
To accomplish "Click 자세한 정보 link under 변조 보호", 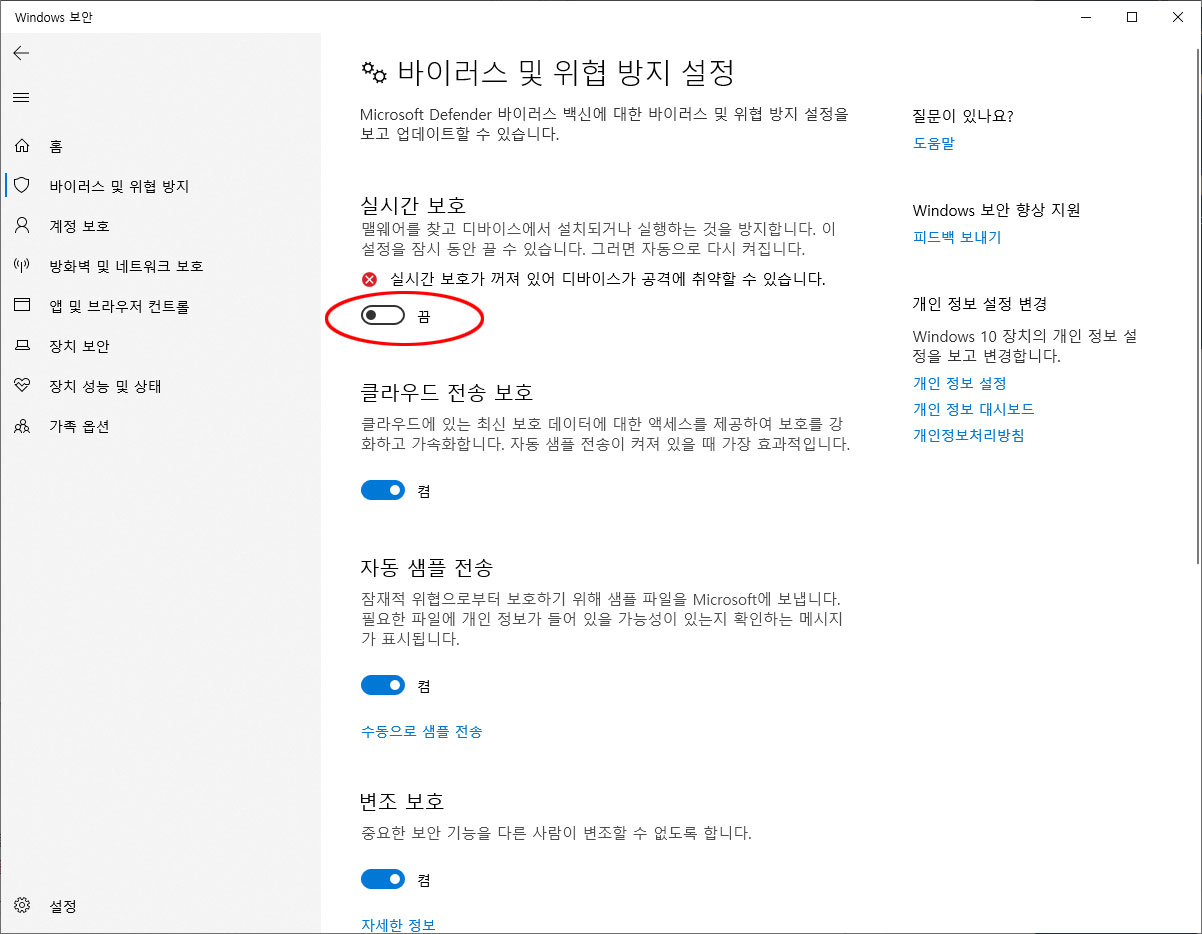I will pyautogui.click(x=398, y=925).
